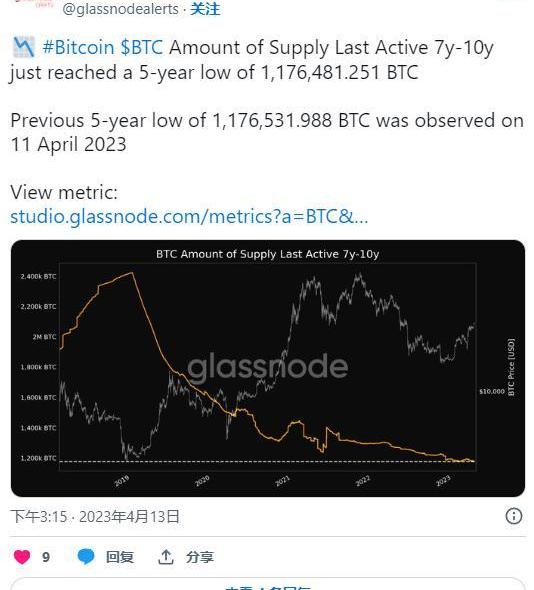The image size is (534, 590).
Task: Click the @glassnodealerts handle
Action: 120,9
